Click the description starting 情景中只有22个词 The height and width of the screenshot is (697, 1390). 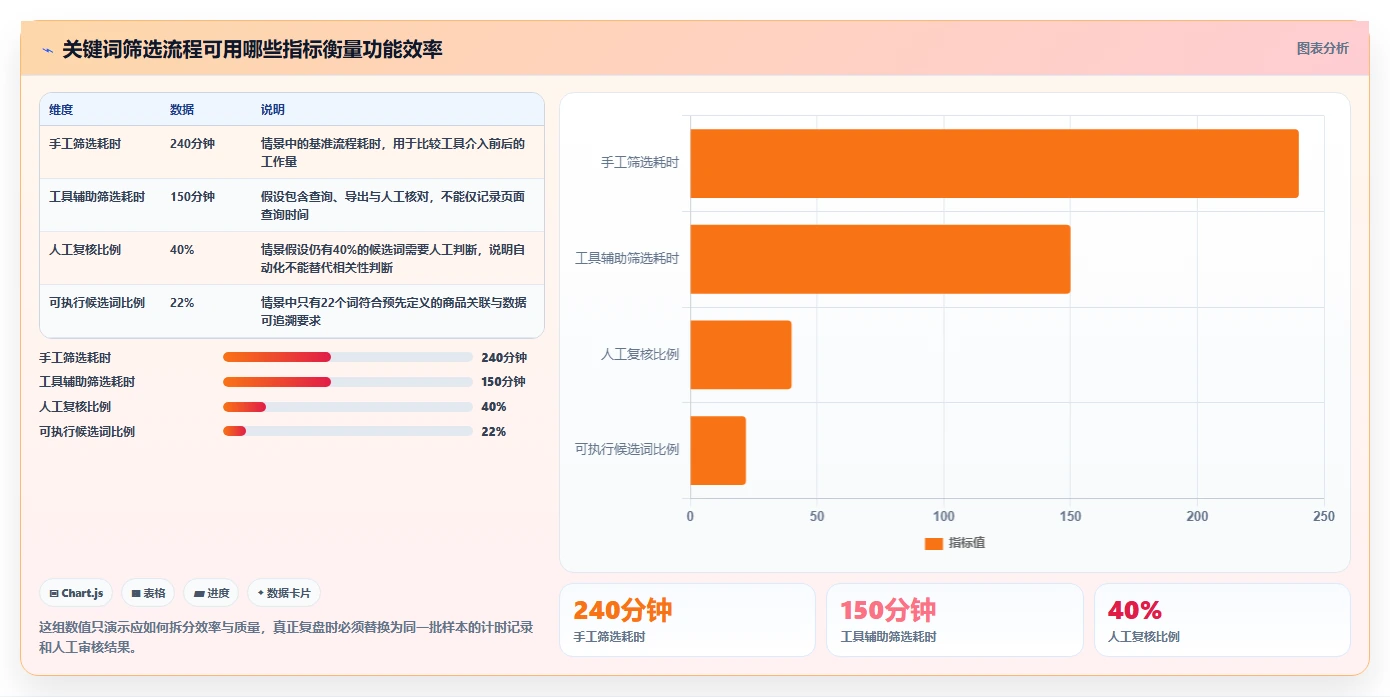[394, 312]
